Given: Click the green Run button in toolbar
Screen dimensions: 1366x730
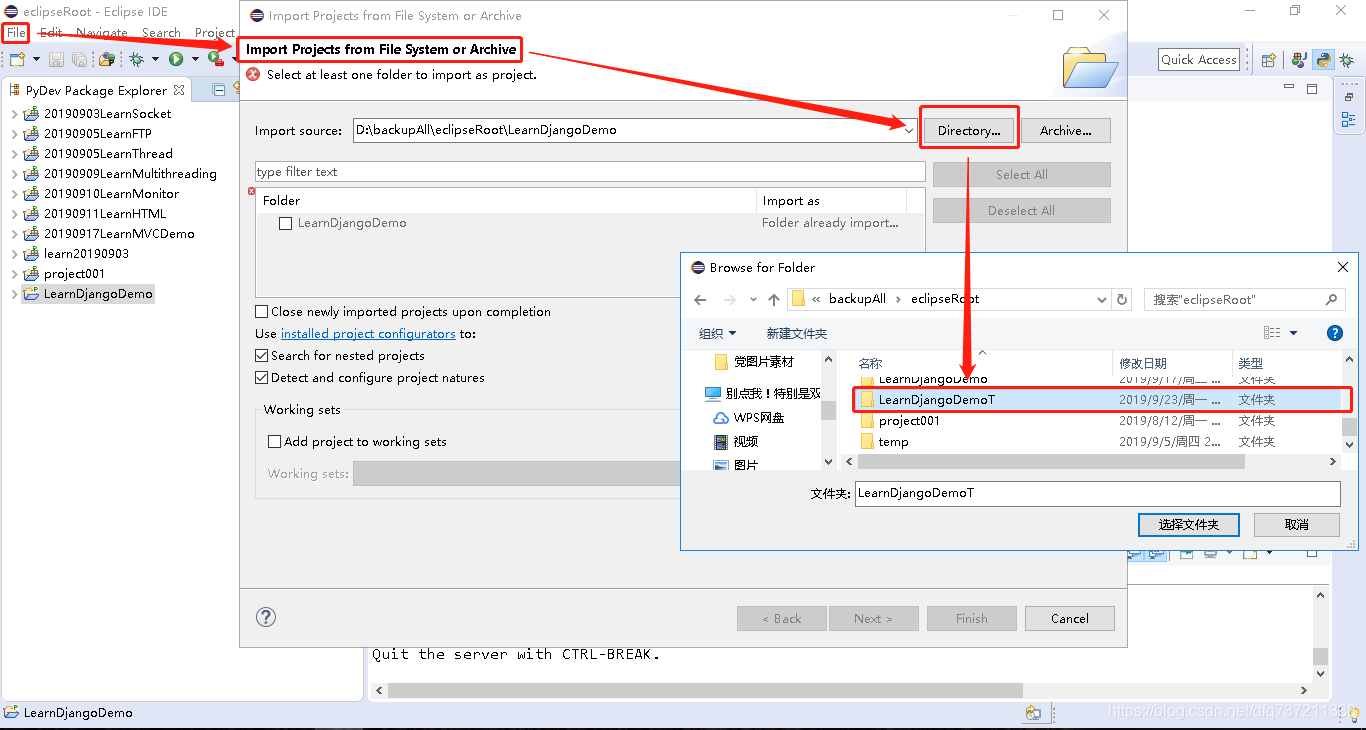Looking at the screenshot, I should pyautogui.click(x=176, y=60).
